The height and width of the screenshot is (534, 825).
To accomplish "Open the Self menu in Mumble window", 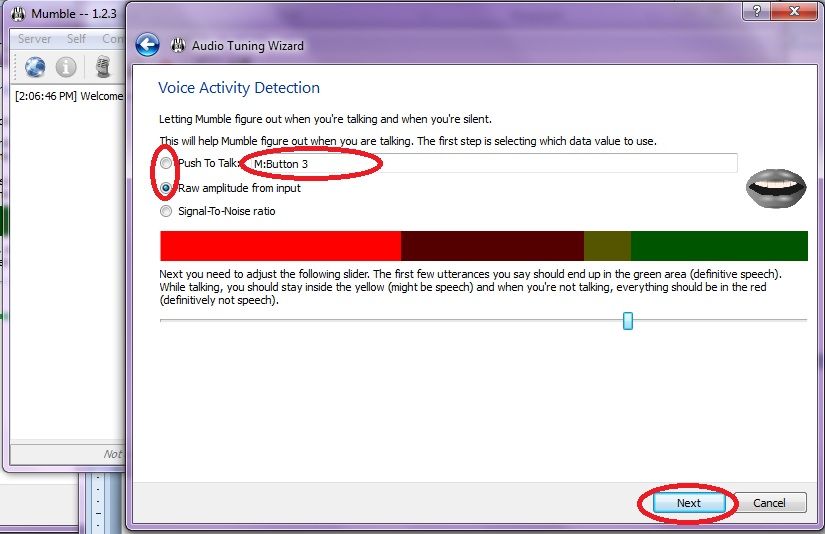I will 76,39.
